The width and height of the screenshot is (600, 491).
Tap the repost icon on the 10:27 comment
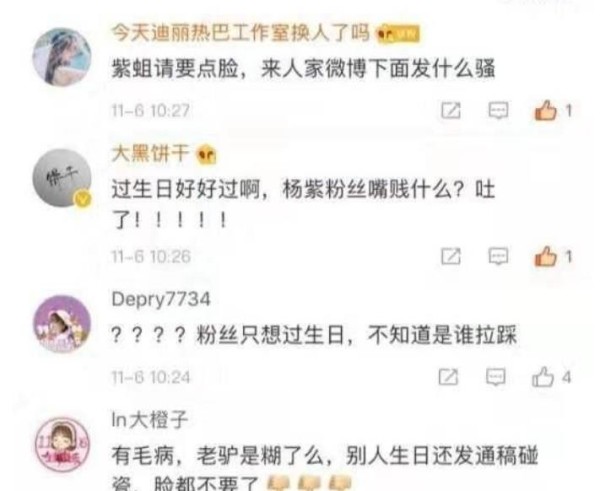point(451,111)
